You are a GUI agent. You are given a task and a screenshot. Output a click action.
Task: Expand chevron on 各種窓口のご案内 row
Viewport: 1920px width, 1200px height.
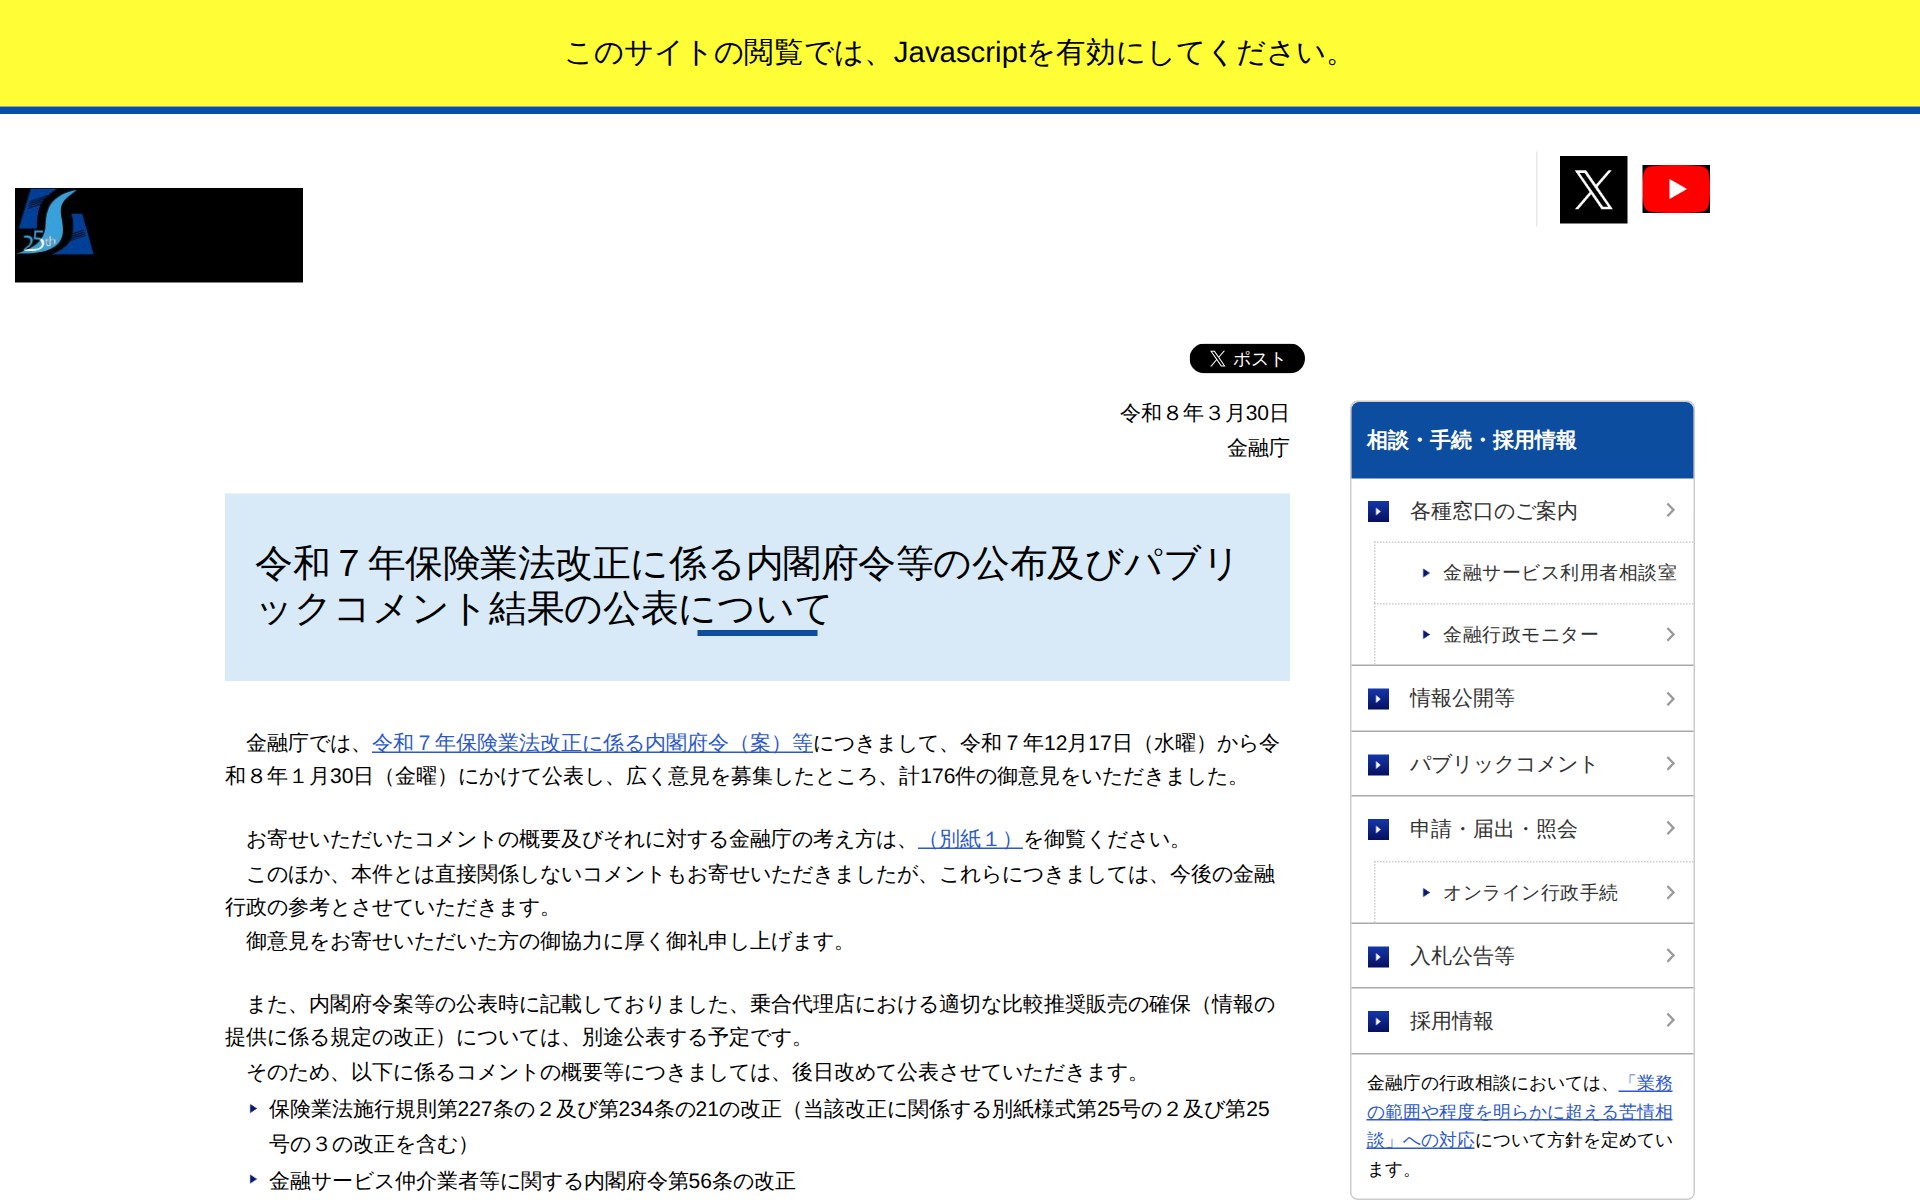(x=1670, y=511)
